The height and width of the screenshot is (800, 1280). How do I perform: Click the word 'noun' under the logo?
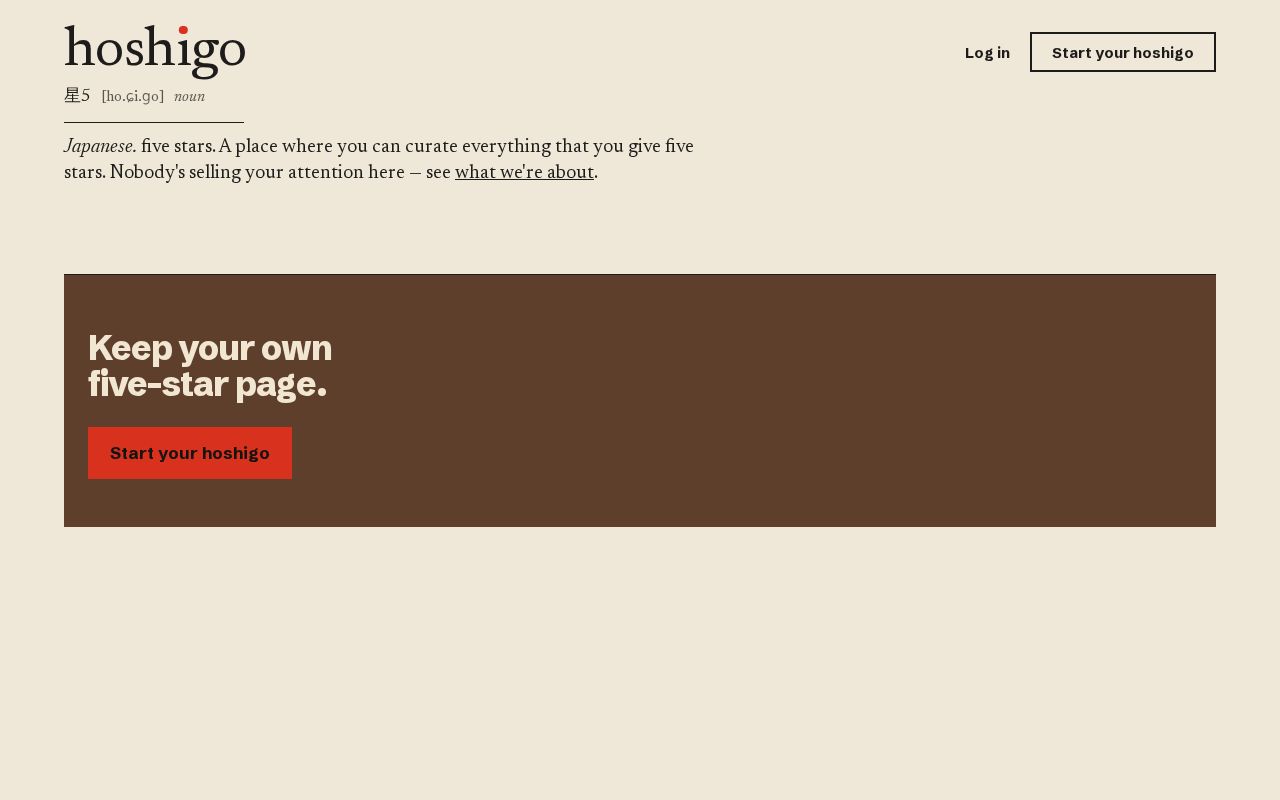190,97
